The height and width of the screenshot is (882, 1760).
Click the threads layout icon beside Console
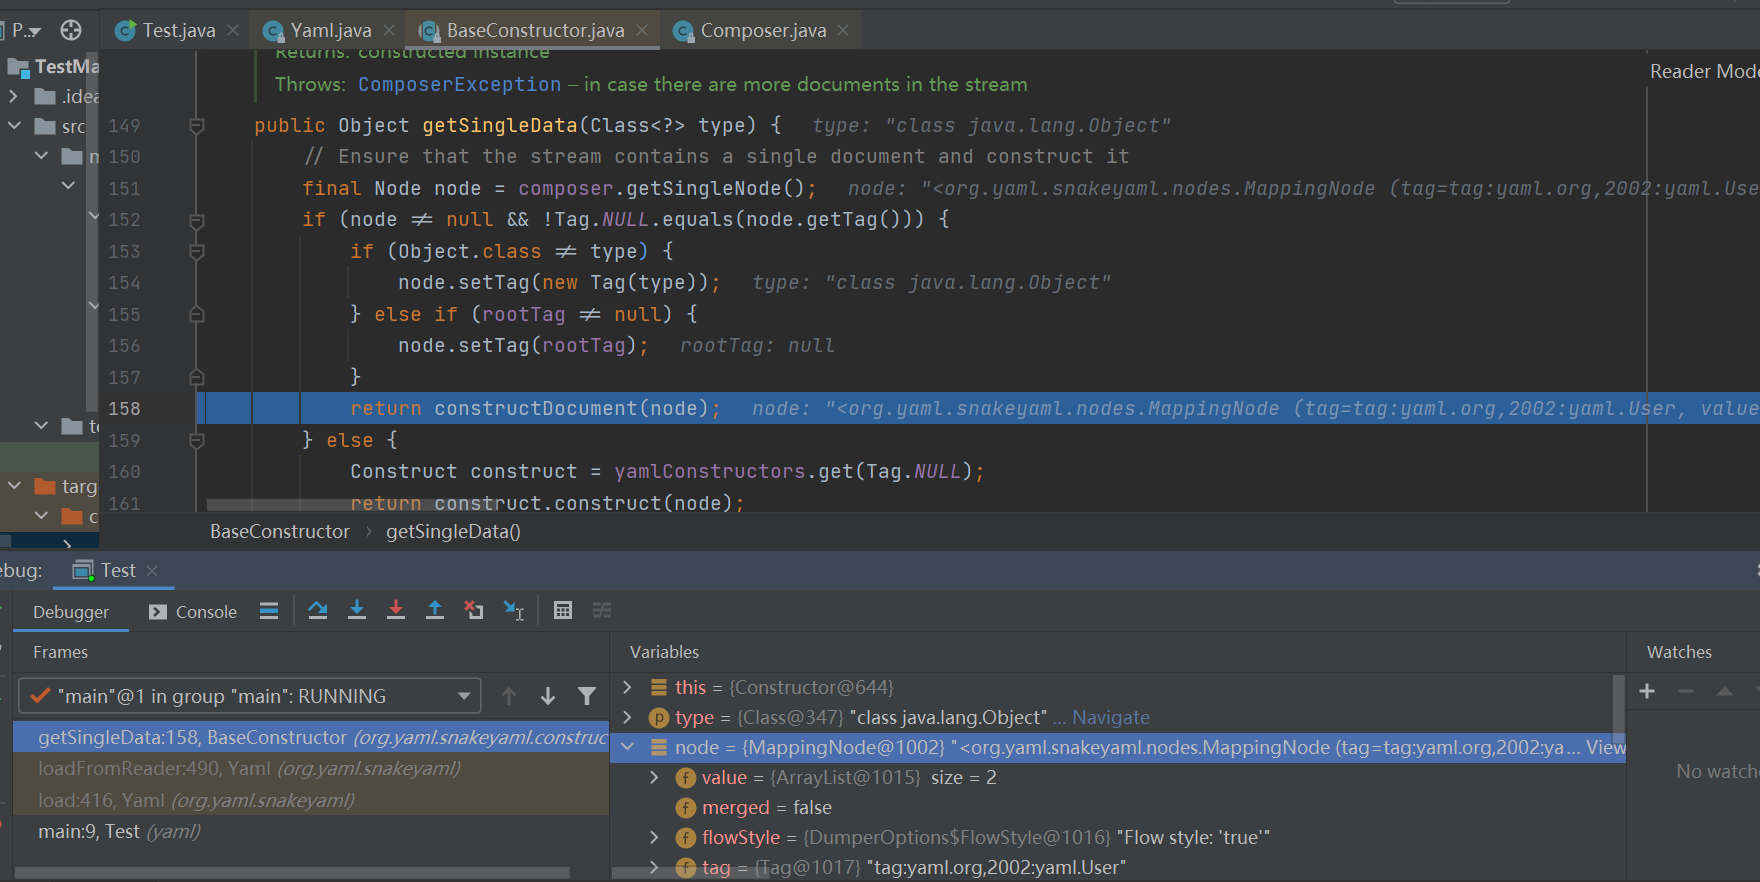point(269,610)
